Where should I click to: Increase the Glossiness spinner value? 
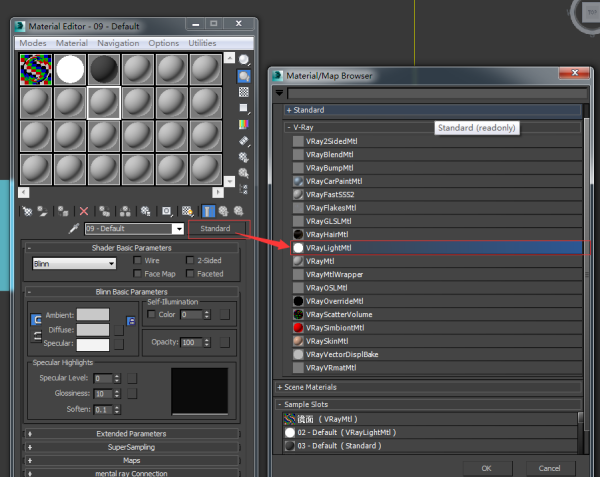point(117,391)
